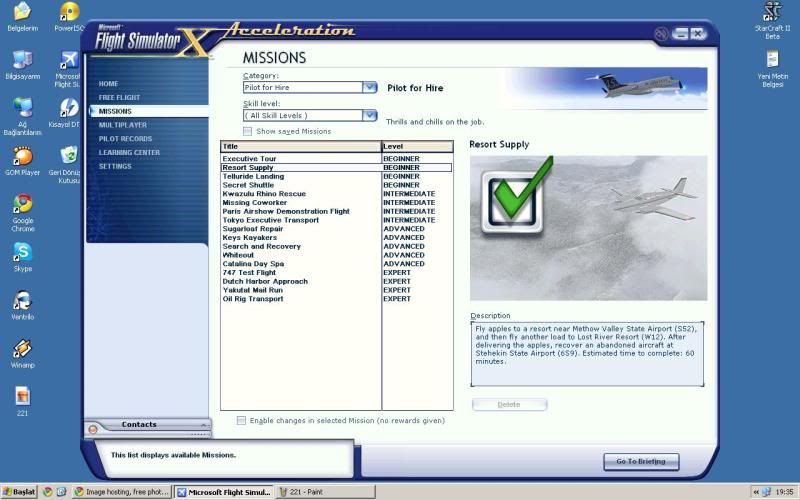Sort missions by Title column header
800x500 pixels.
point(301,146)
